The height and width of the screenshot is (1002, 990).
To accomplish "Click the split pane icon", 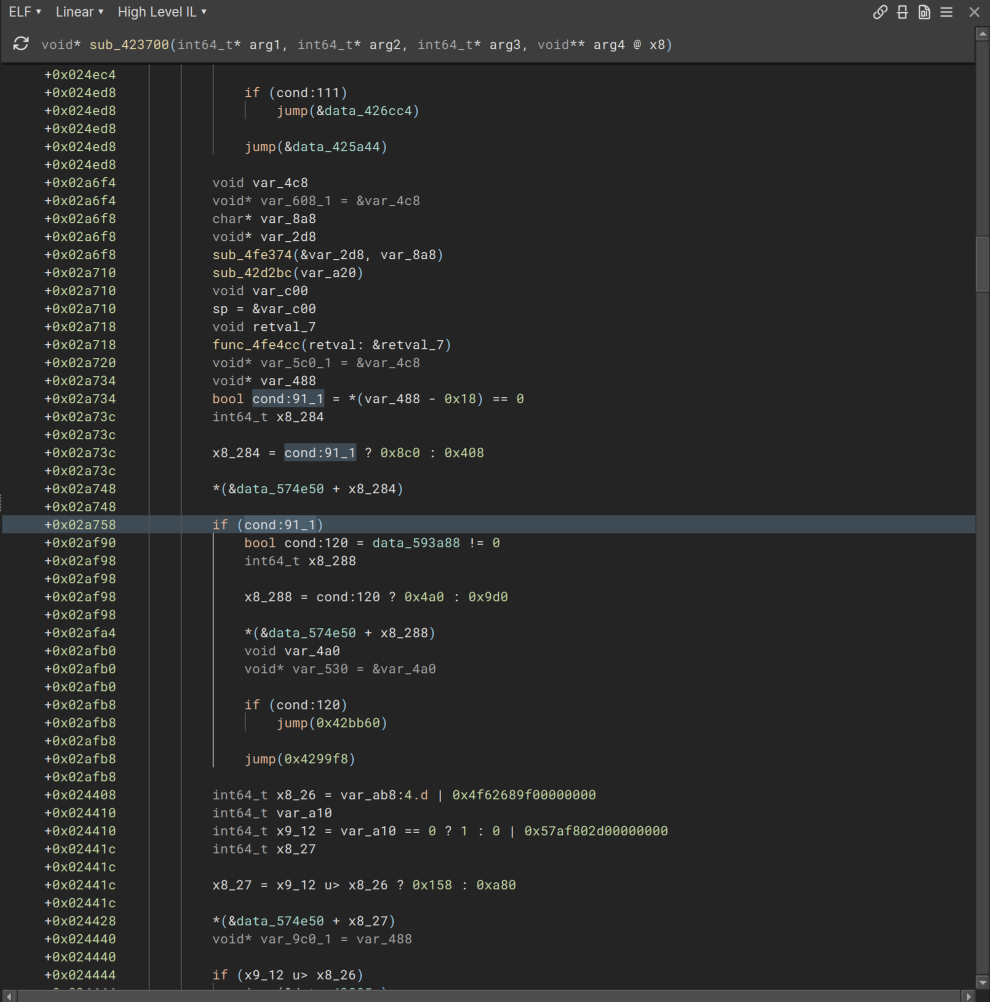I will tap(902, 12).
